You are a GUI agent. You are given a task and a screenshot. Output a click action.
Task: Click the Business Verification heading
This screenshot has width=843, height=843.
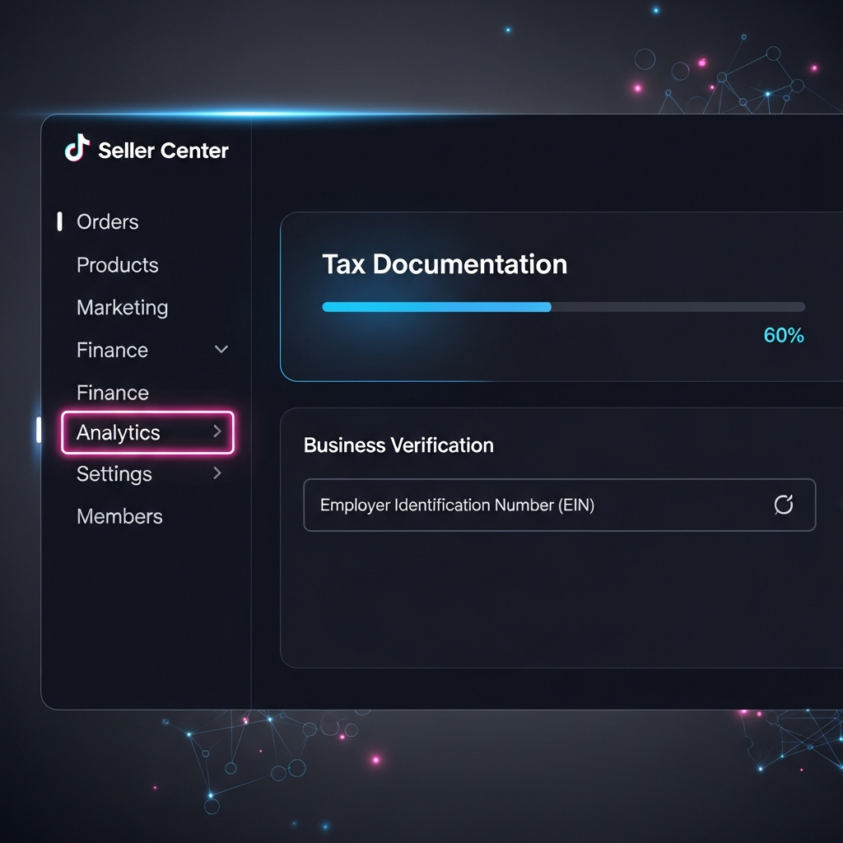[x=398, y=445]
